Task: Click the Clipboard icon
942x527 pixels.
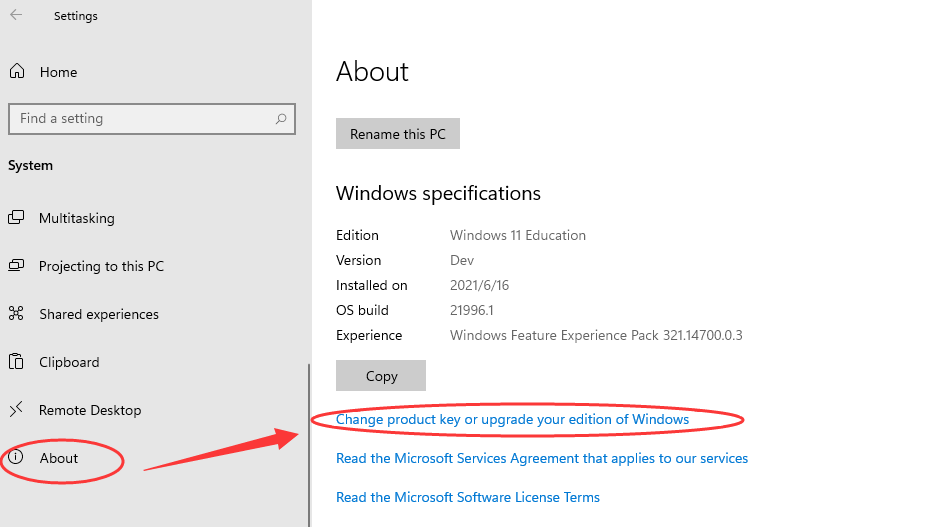Action: coord(16,362)
